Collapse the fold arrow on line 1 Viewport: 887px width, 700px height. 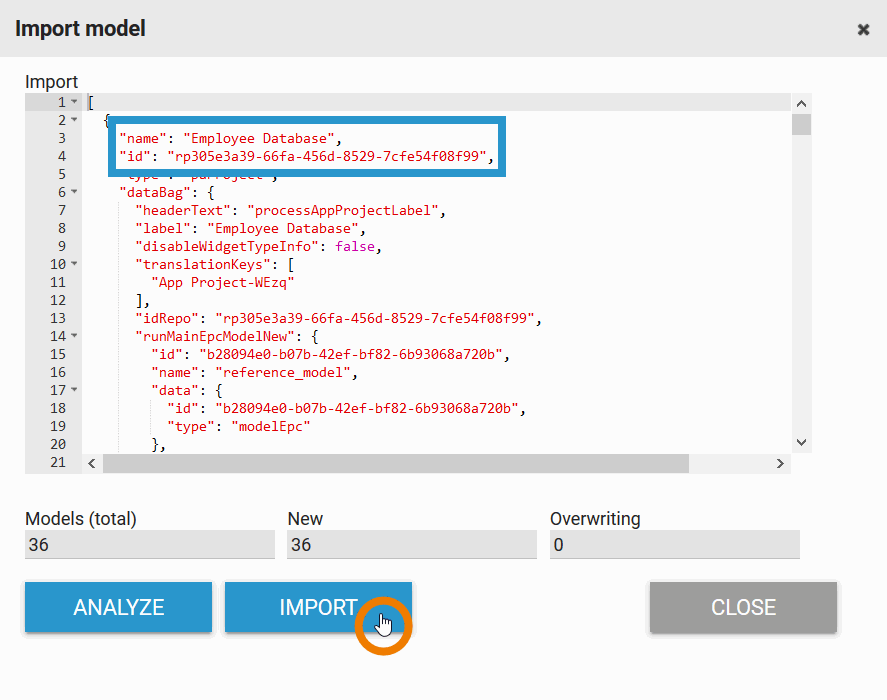point(74,102)
